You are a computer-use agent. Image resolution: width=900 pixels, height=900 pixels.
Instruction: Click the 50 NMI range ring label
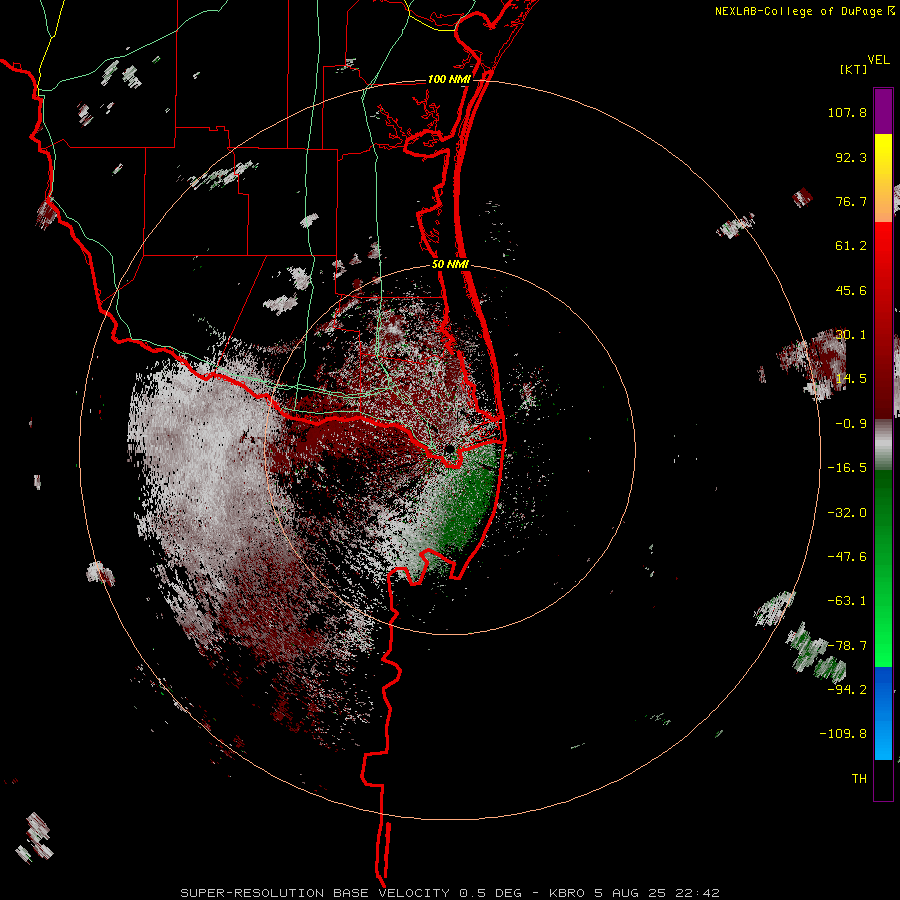[451, 264]
